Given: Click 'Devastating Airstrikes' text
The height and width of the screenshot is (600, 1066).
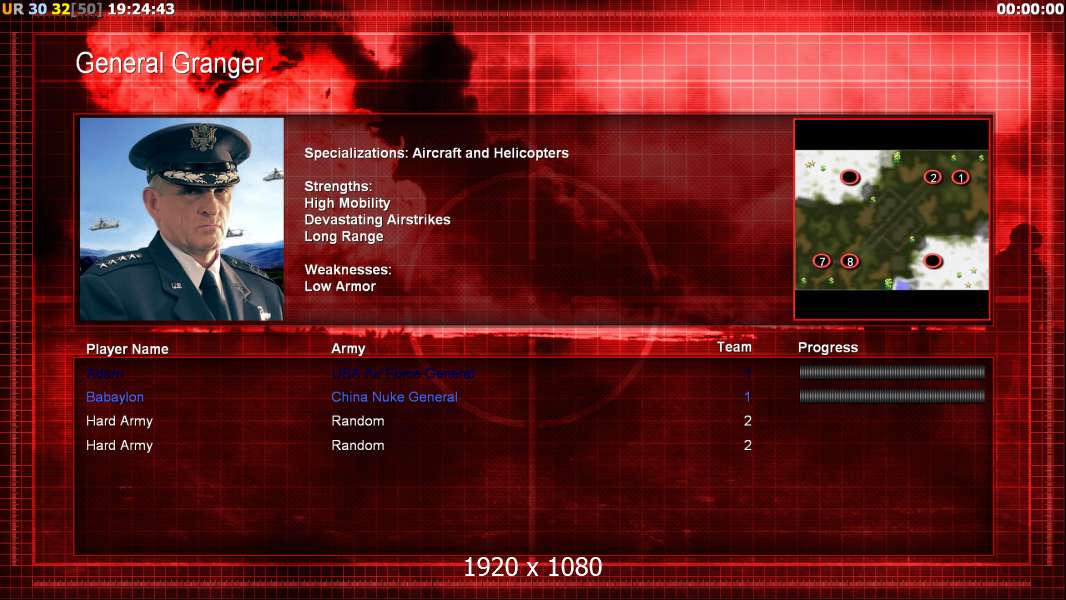Looking at the screenshot, I should pos(377,219).
